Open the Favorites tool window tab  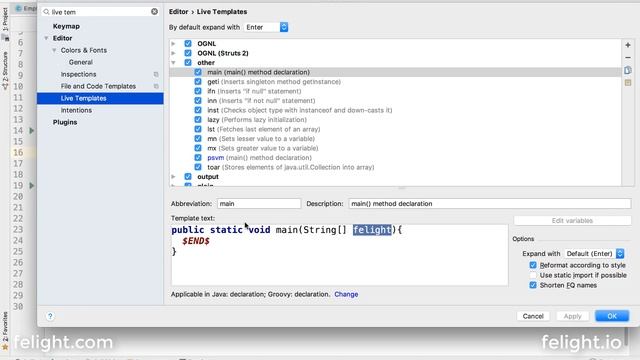[x=5, y=330]
